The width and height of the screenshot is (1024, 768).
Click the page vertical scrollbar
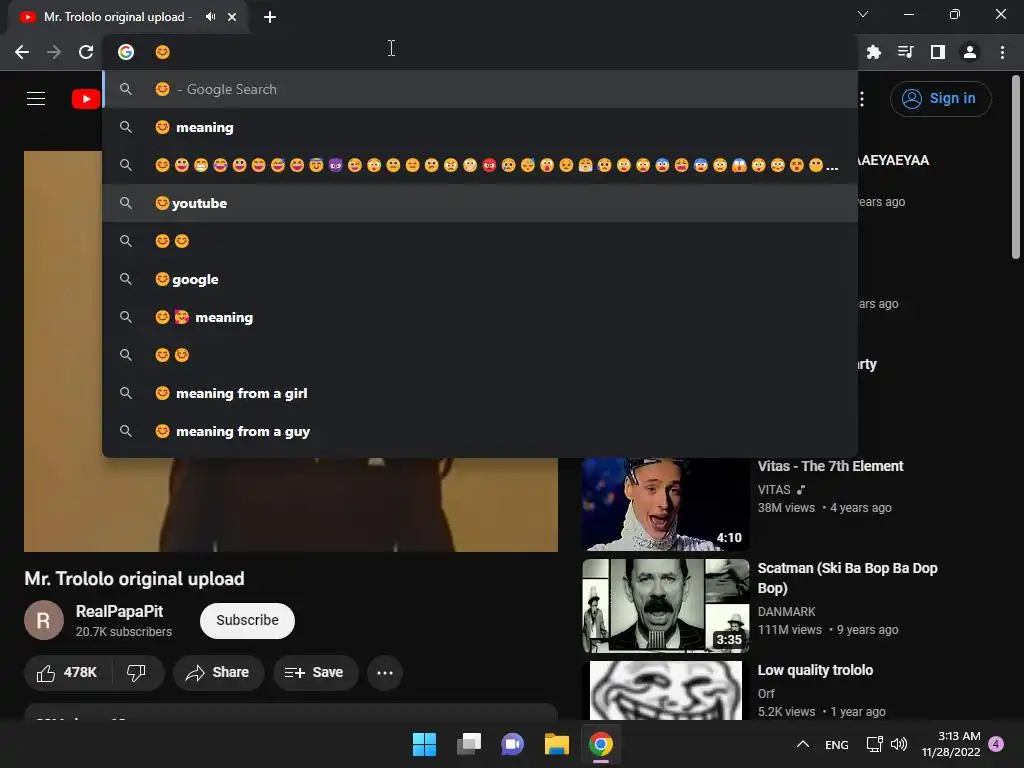[1016, 168]
